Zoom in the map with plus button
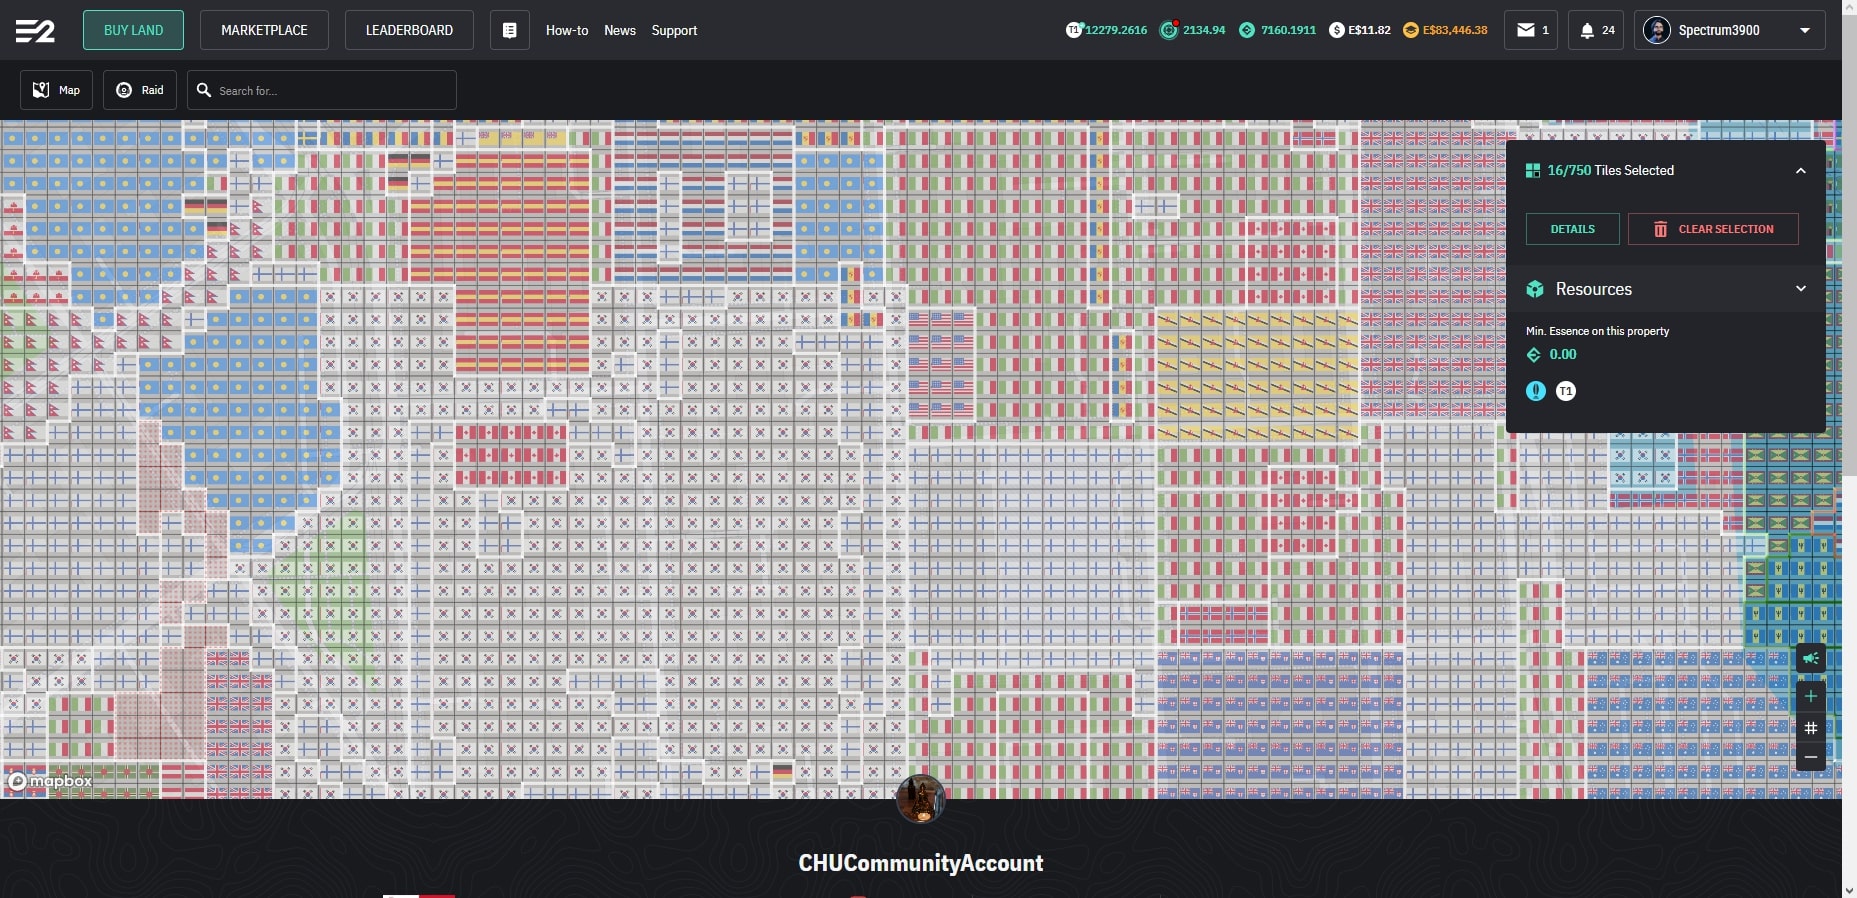The height and width of the screenshot is (898, 1857). 1811,696
